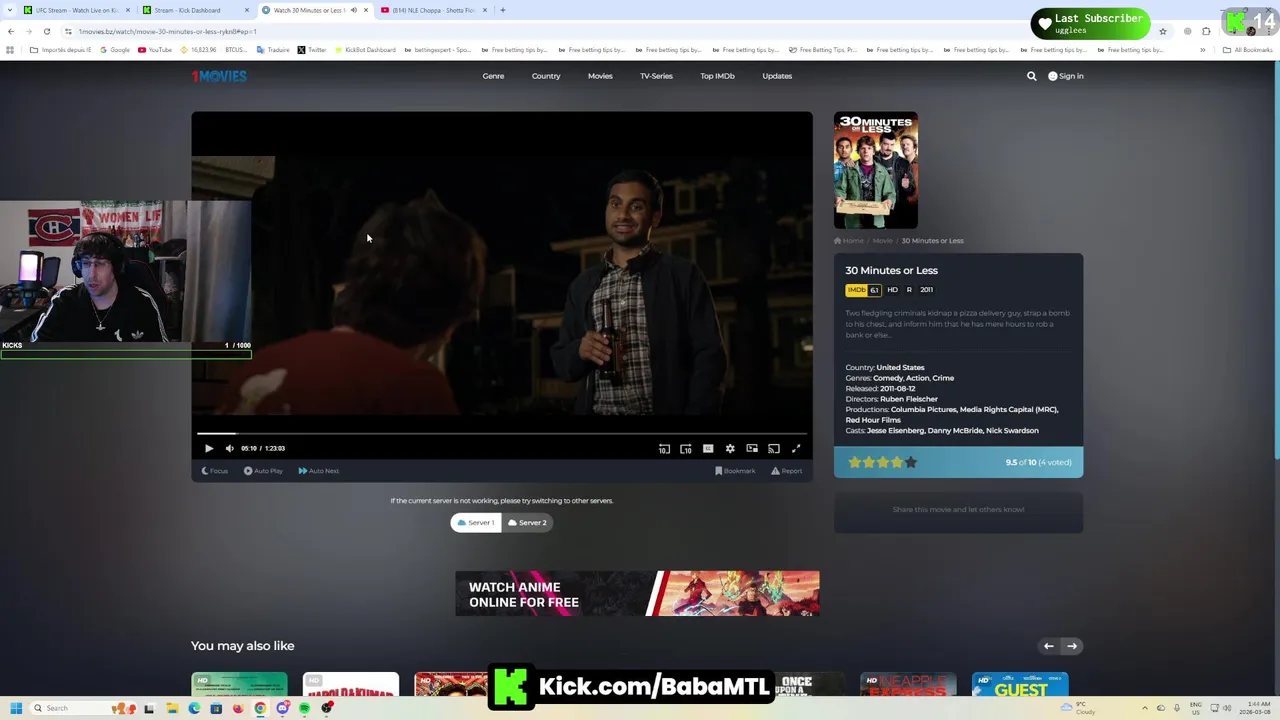Open the player settings gear
The image size is (1280, 720).
click(730, 449)
